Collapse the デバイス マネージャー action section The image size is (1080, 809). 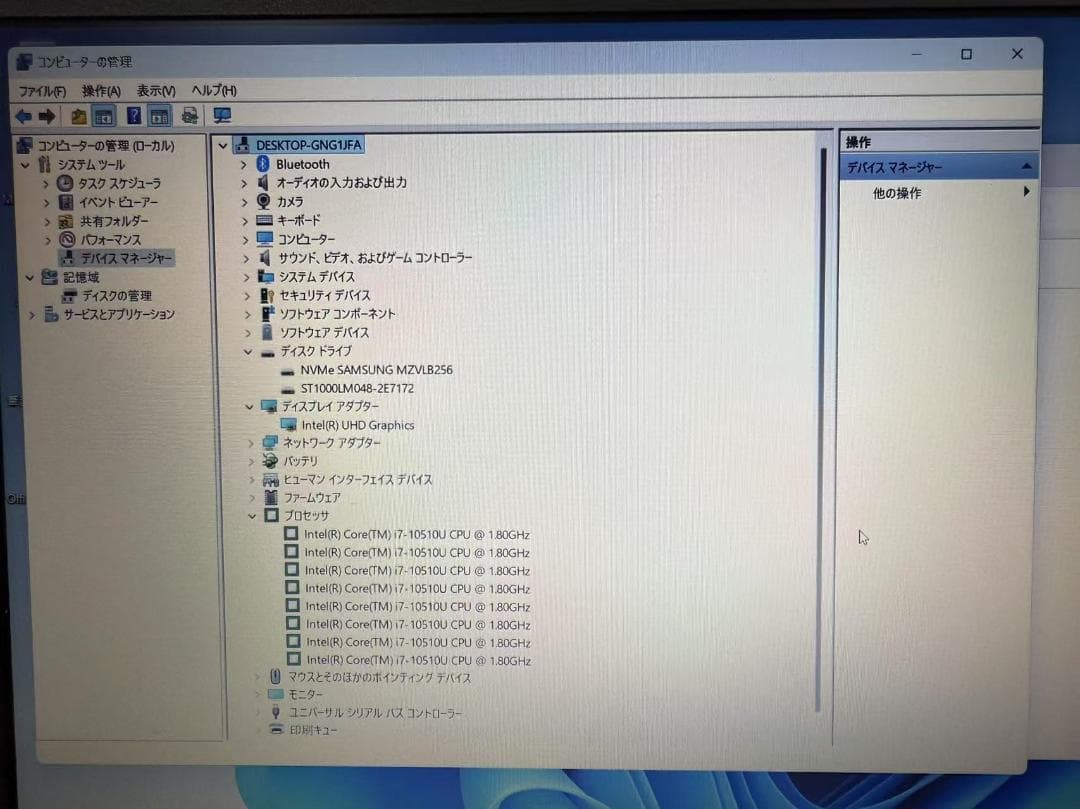1027,166
